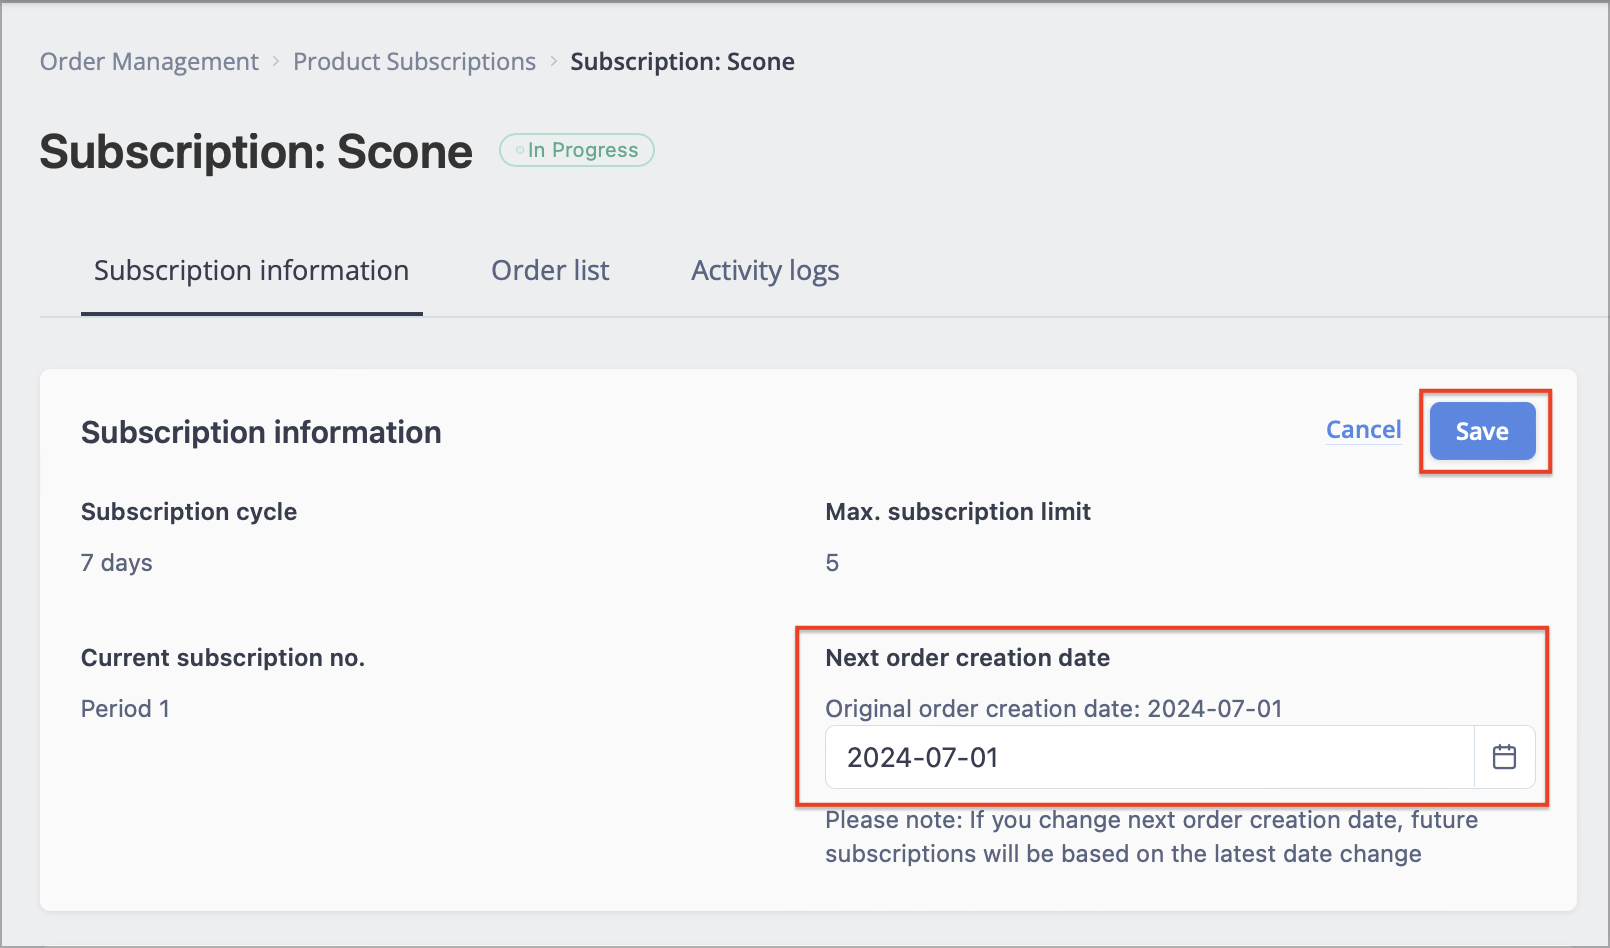The width and height of the screenshot is (1610, 948).
Task: Click the Max. subscription limit label
Action: click(958, 512)
